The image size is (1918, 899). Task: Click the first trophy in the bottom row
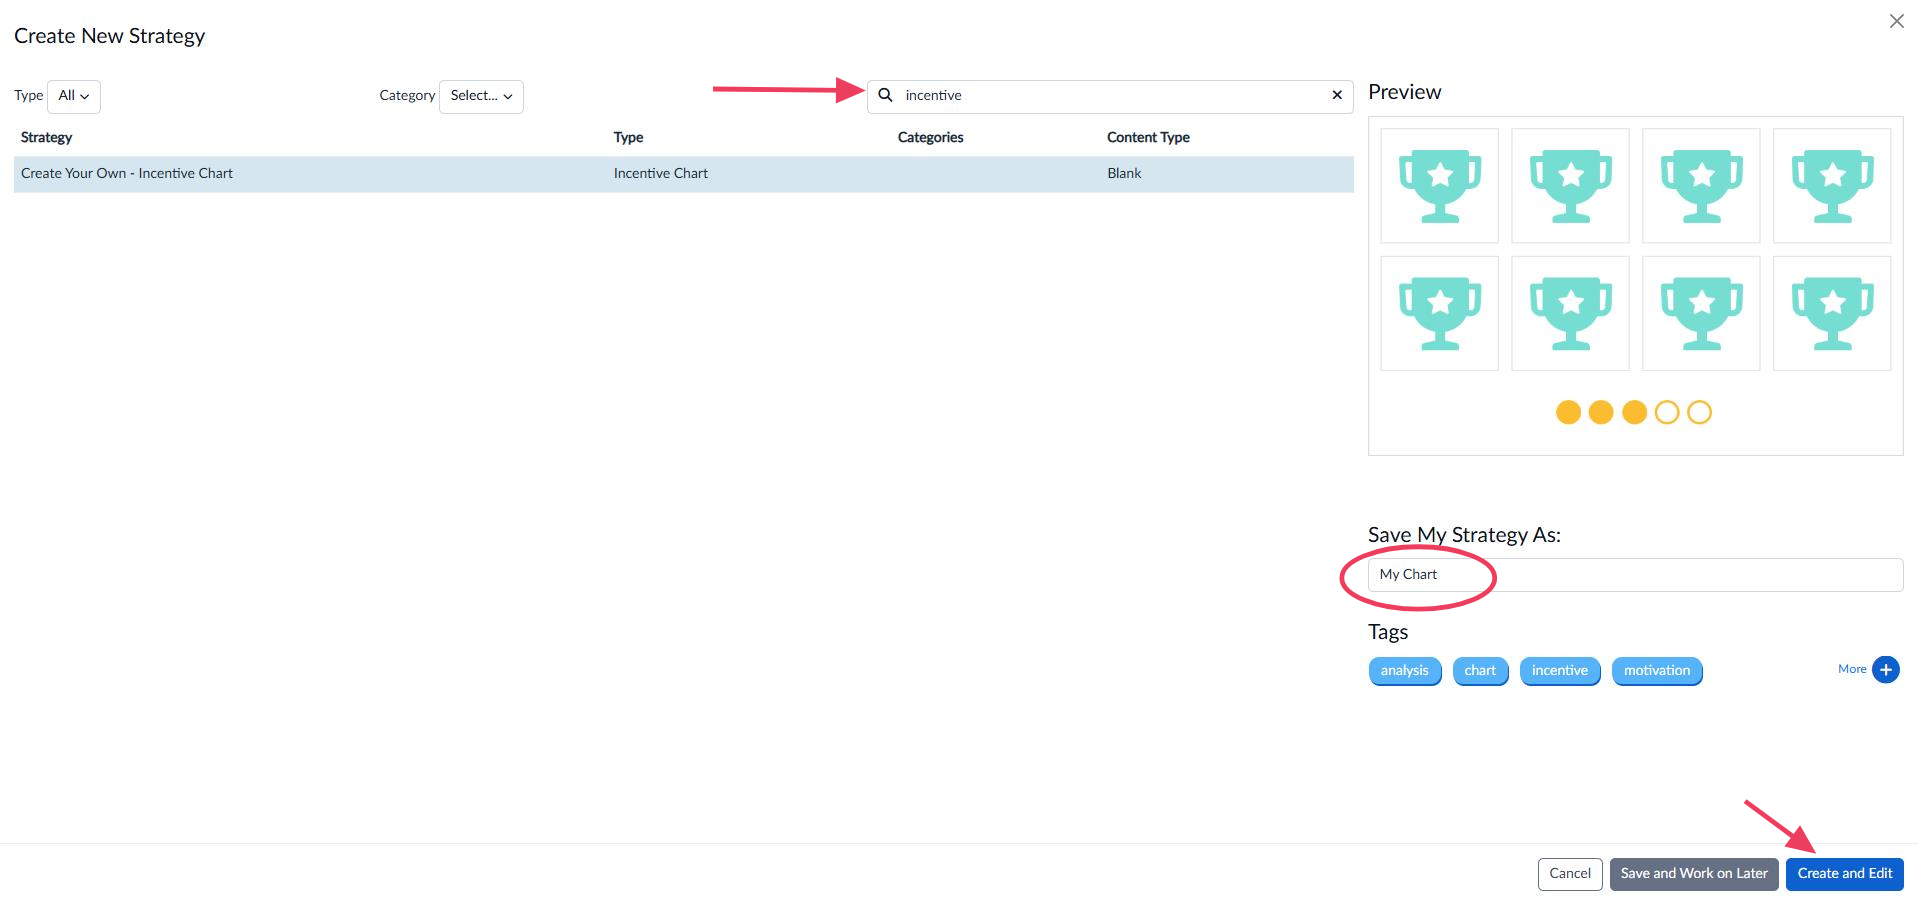click(x=1439, y=314)
